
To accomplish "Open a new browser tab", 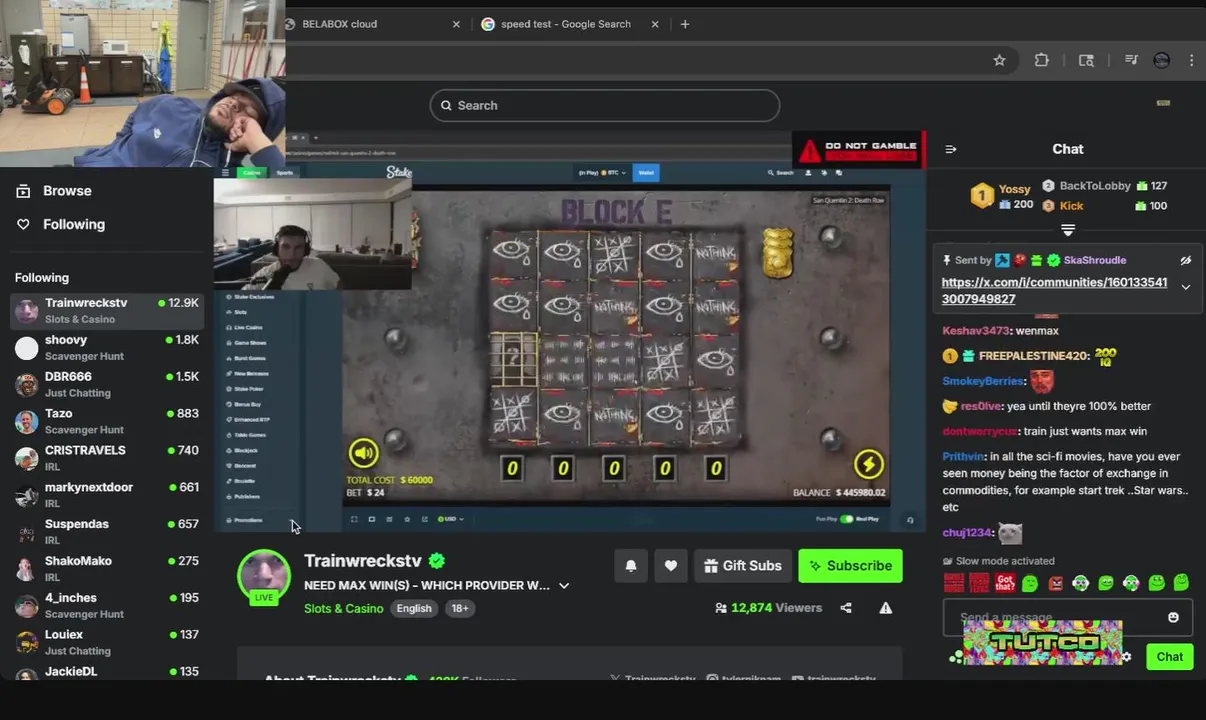I will click(685, 24).
